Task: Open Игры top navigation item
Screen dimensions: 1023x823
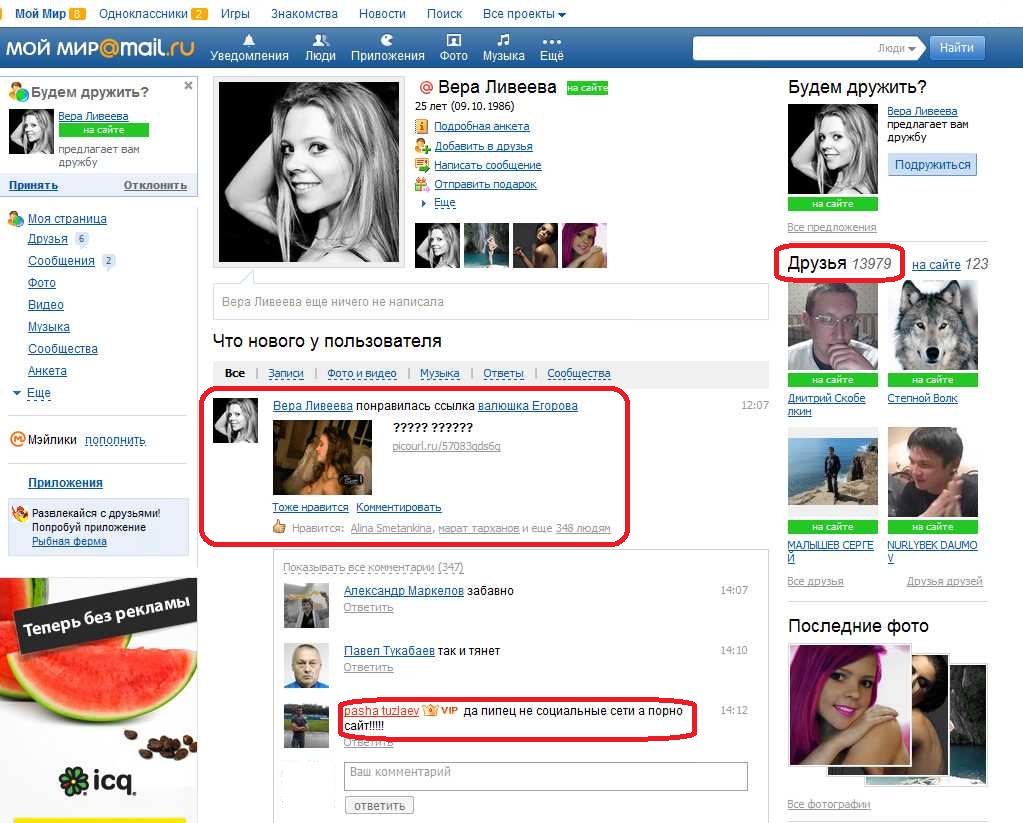Action: tap(235, 14)
